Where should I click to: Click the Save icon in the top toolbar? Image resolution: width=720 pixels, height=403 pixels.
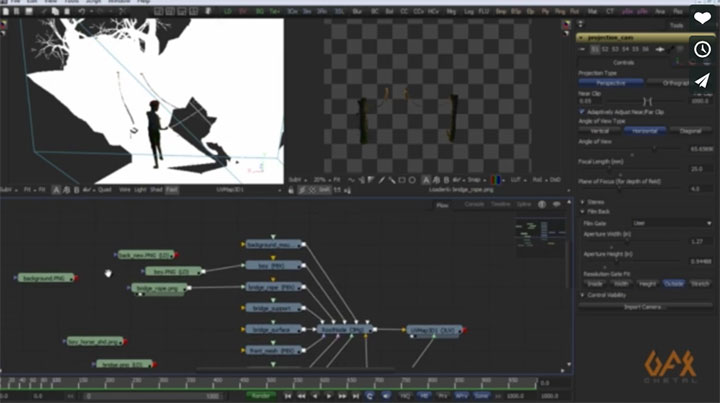[x=28, y=11]
